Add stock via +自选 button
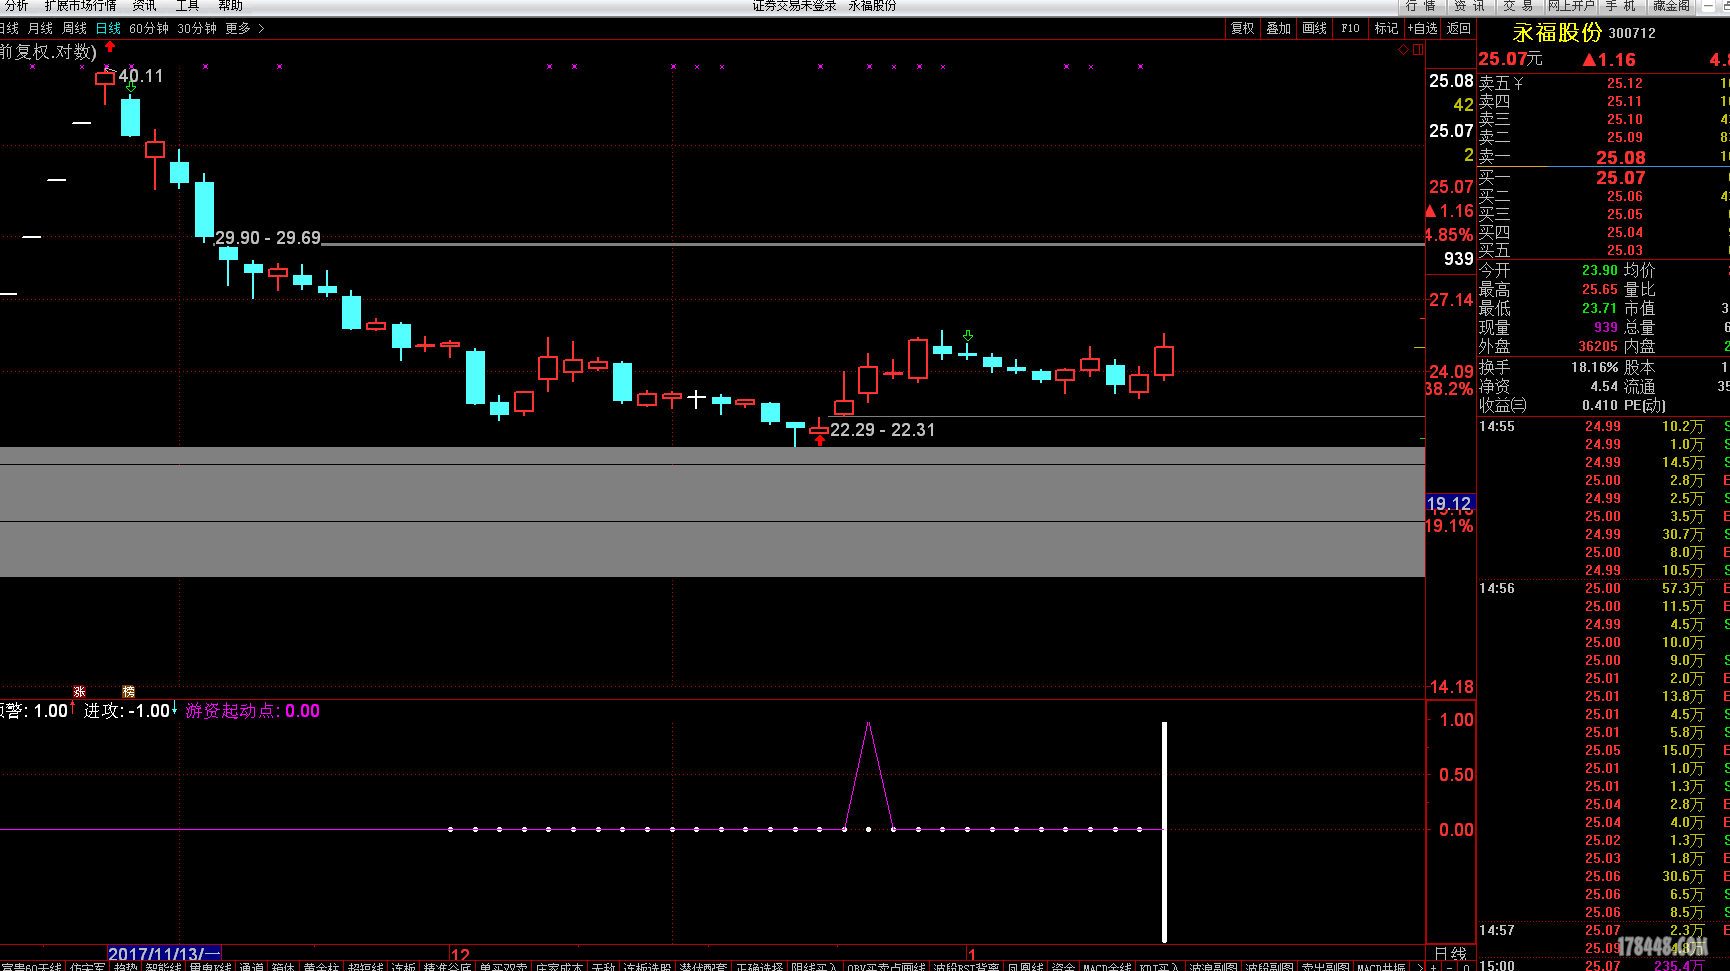This screenshot has height=971, width=1730. (1422, 28)
